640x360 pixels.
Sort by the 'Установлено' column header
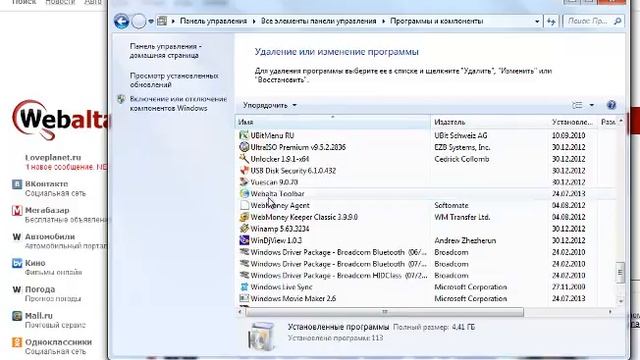(x=572, y=122)
